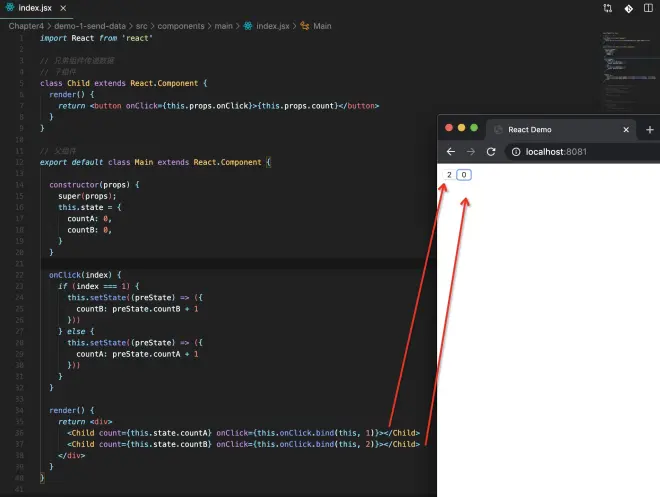Viewport: 660px width, 497px height.
Task: Minimize the browser with yellow button
Action: click(461, 128)
